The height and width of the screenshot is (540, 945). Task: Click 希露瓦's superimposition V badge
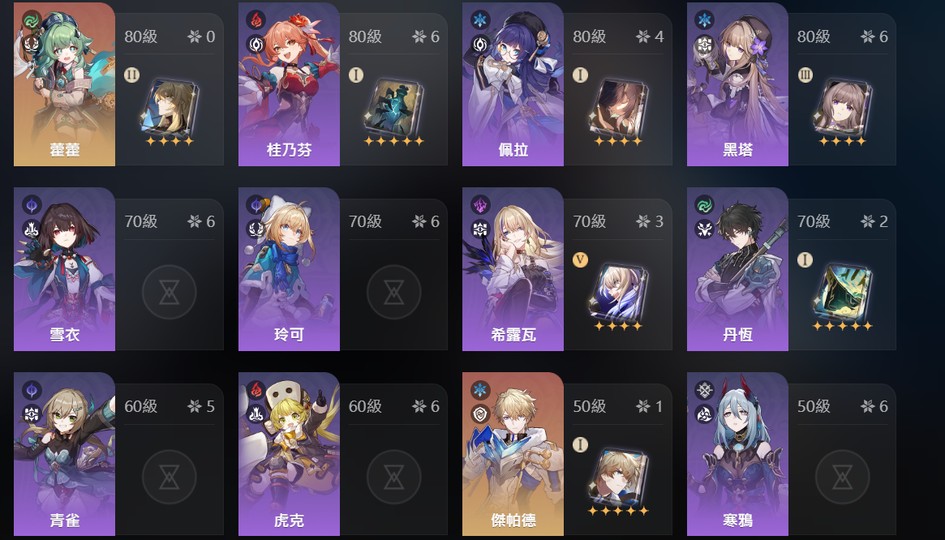[x=580, y=260]
